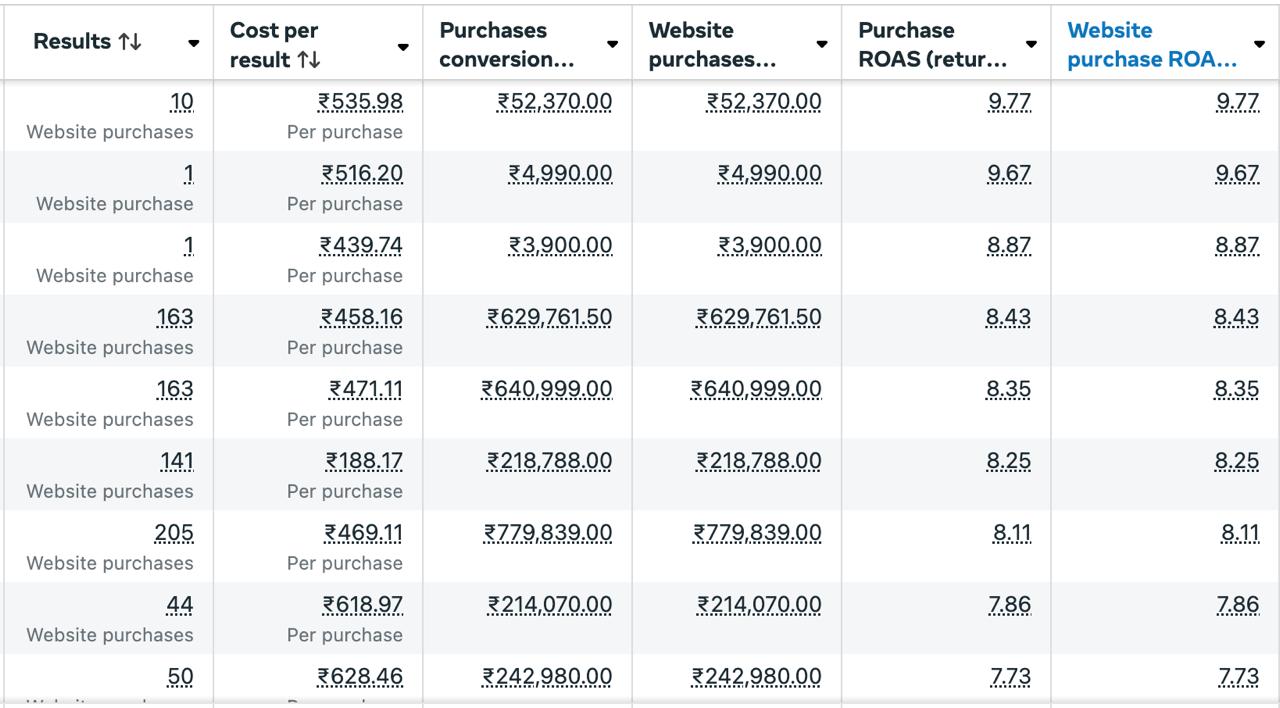Click ₹218,788.00 in Website purchases column
This screenshot has height=708, width=1280.
(x=759, y=462)
